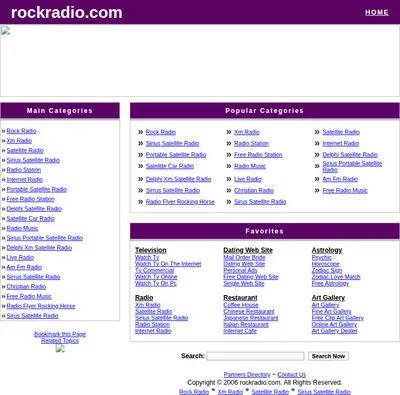
Task: Open Partners Directory link in footer
Action: click(247, 375)
